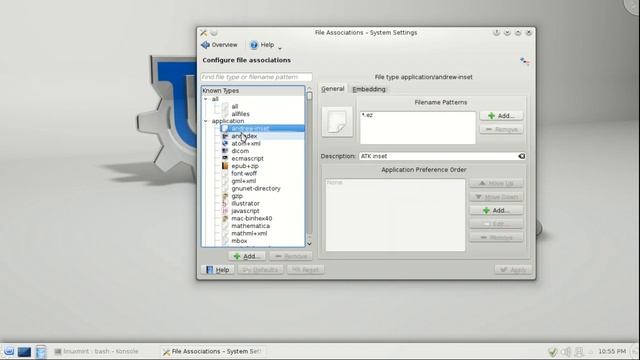The height and width of the screenshot is (360, 640).
Task: Click the file type icon chooser button
Action: pos(337,122)
